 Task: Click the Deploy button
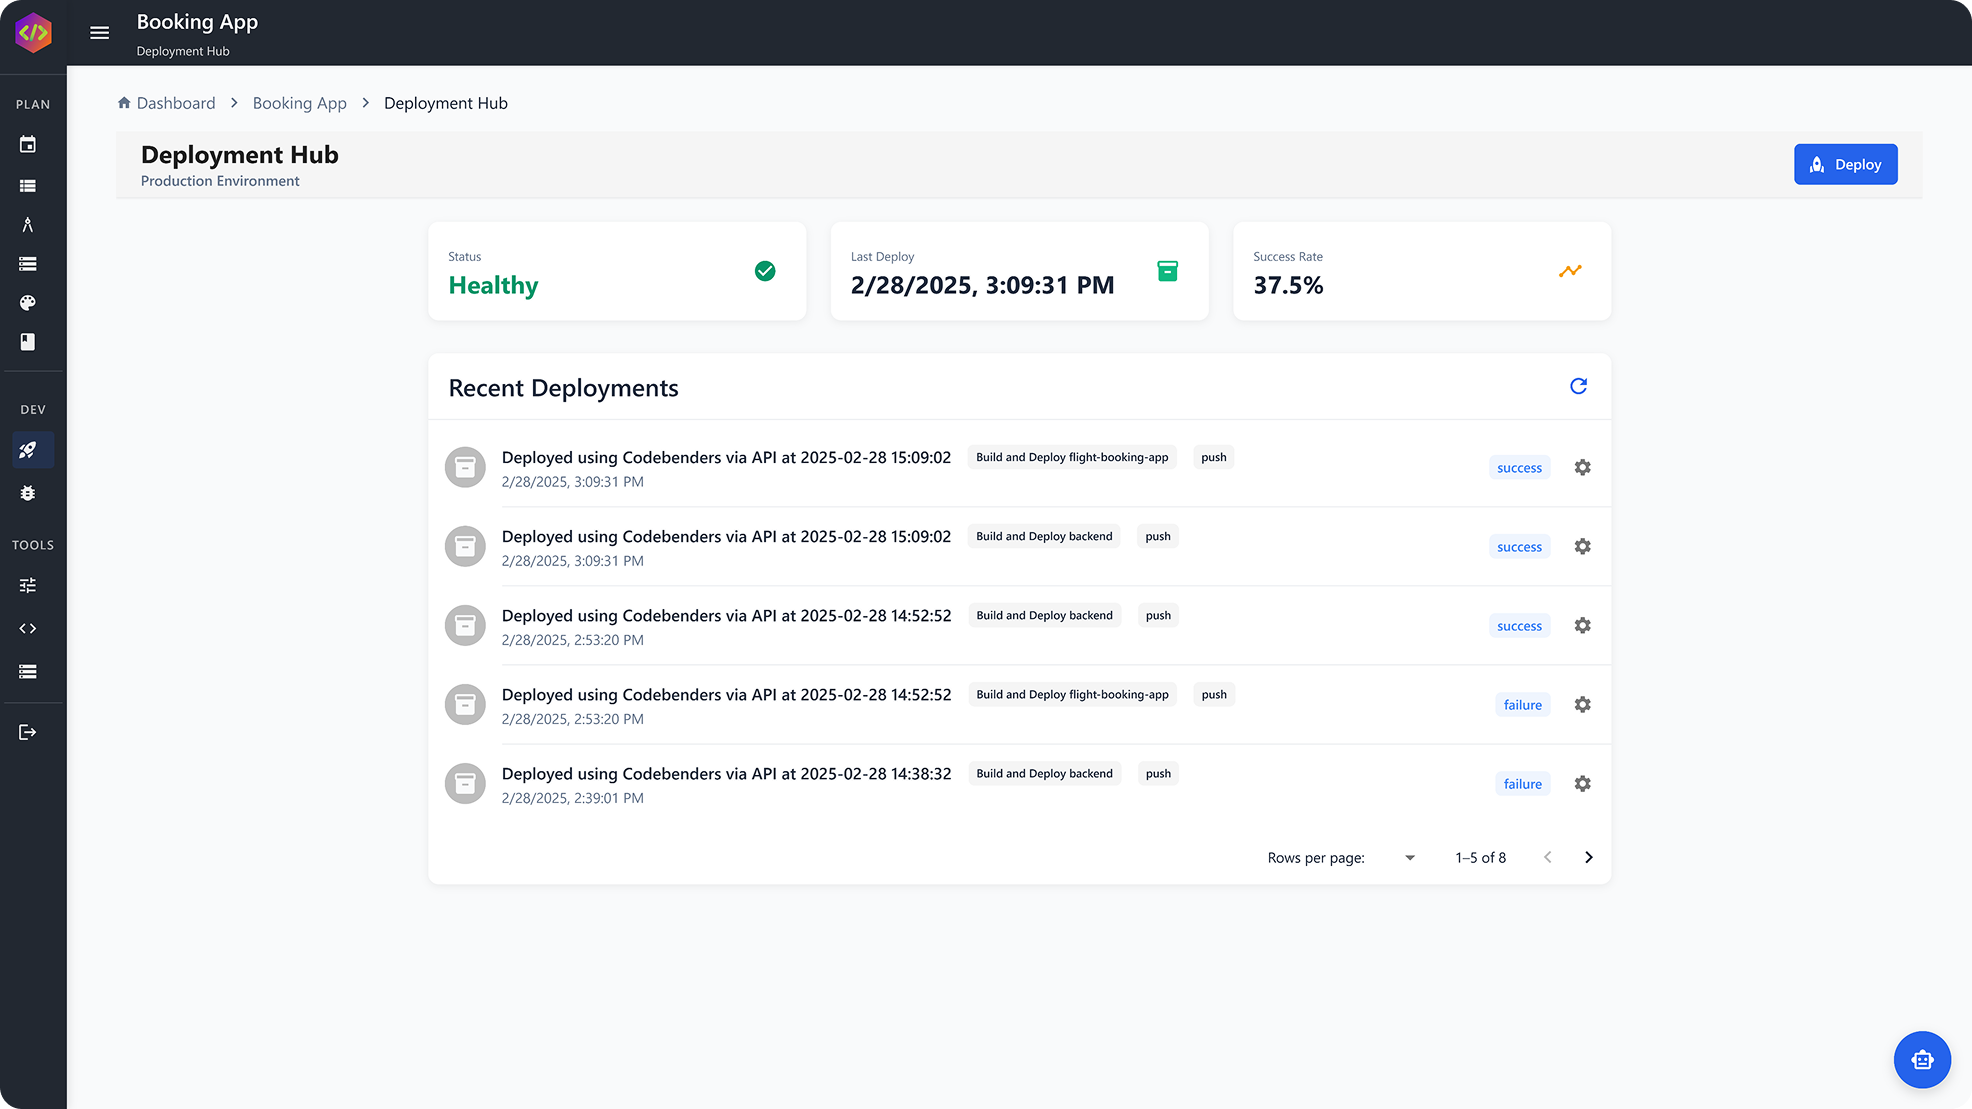coord(1845,164)
